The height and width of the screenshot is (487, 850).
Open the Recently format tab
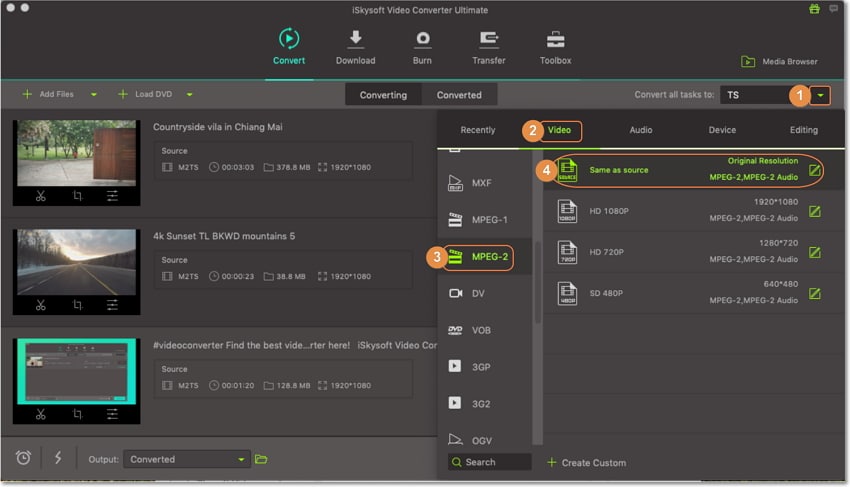(478, 130)
